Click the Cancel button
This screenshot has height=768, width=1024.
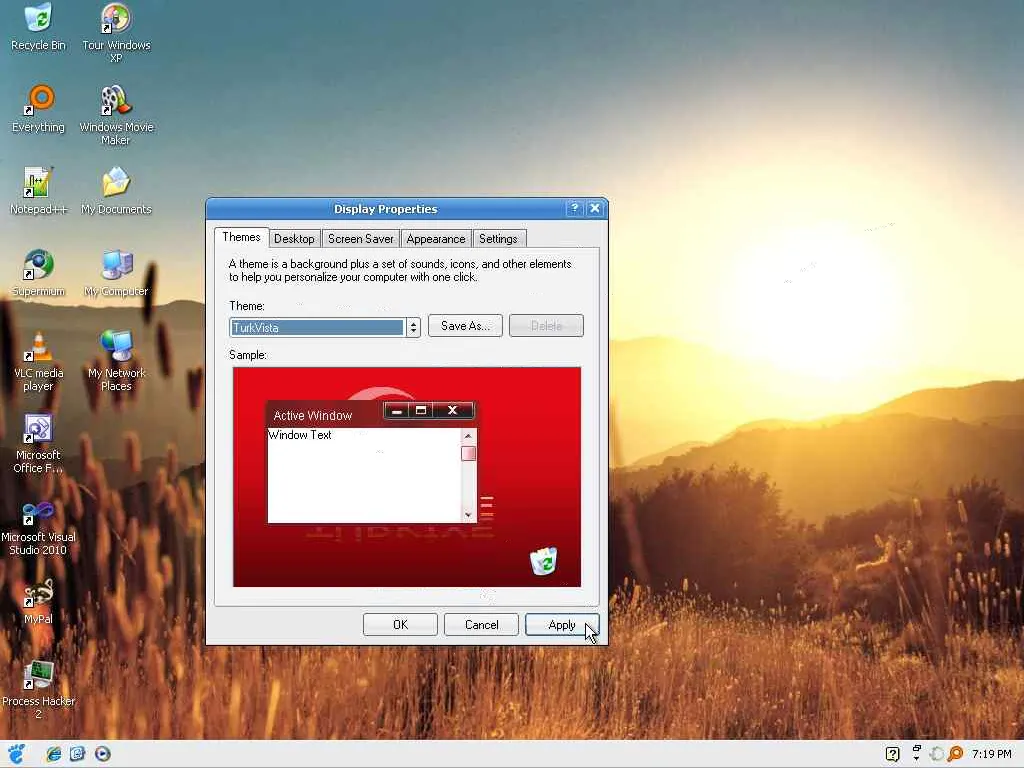click(x=481, y=625)
